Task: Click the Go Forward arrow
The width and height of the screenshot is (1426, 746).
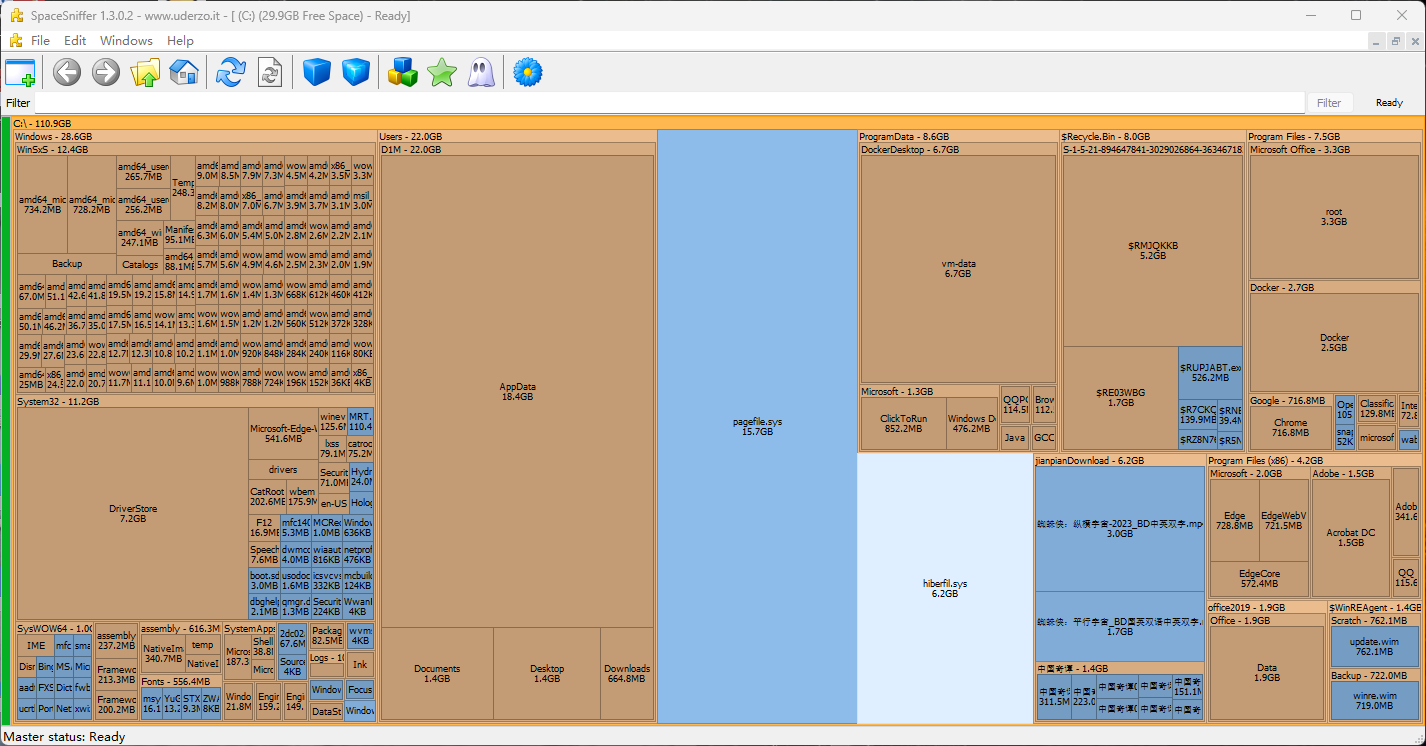Action: coord(106,73)
